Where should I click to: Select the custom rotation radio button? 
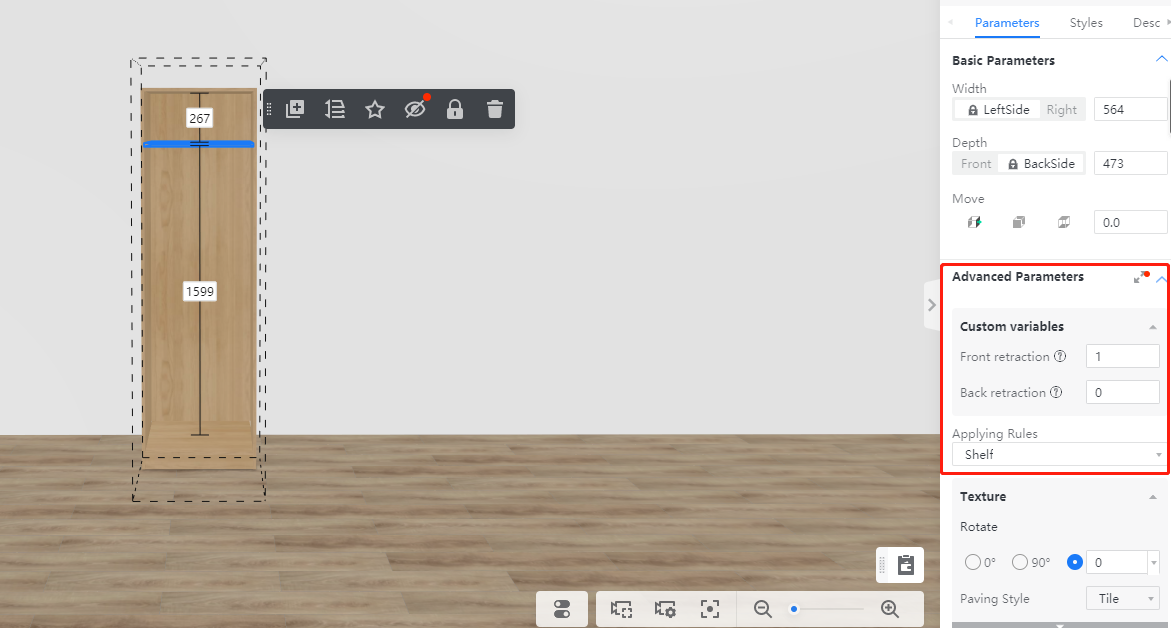click(1075, 562)
